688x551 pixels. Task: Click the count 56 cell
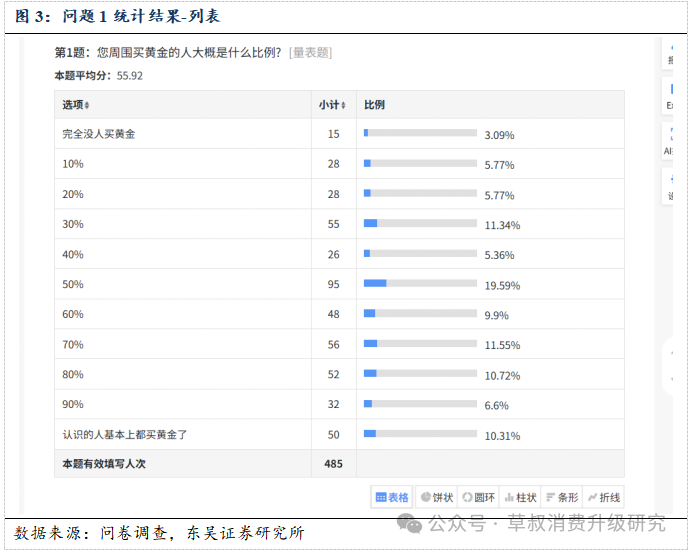[333, 344]
